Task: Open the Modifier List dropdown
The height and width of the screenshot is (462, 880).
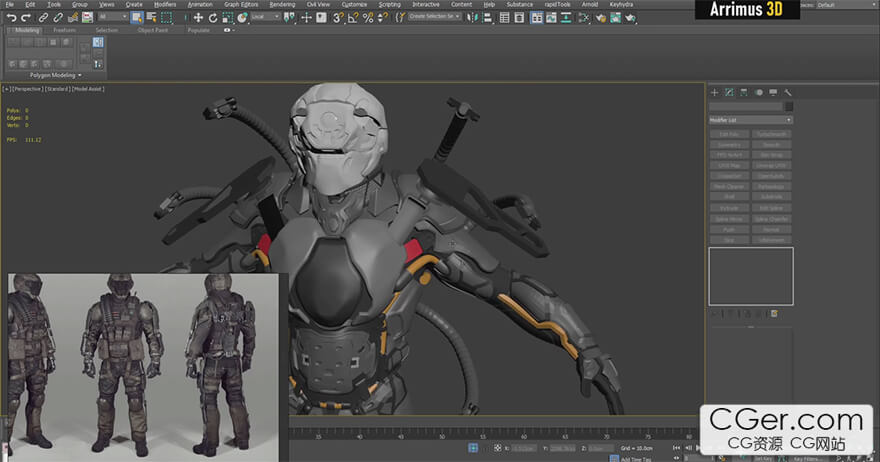Action: point(751,120)
